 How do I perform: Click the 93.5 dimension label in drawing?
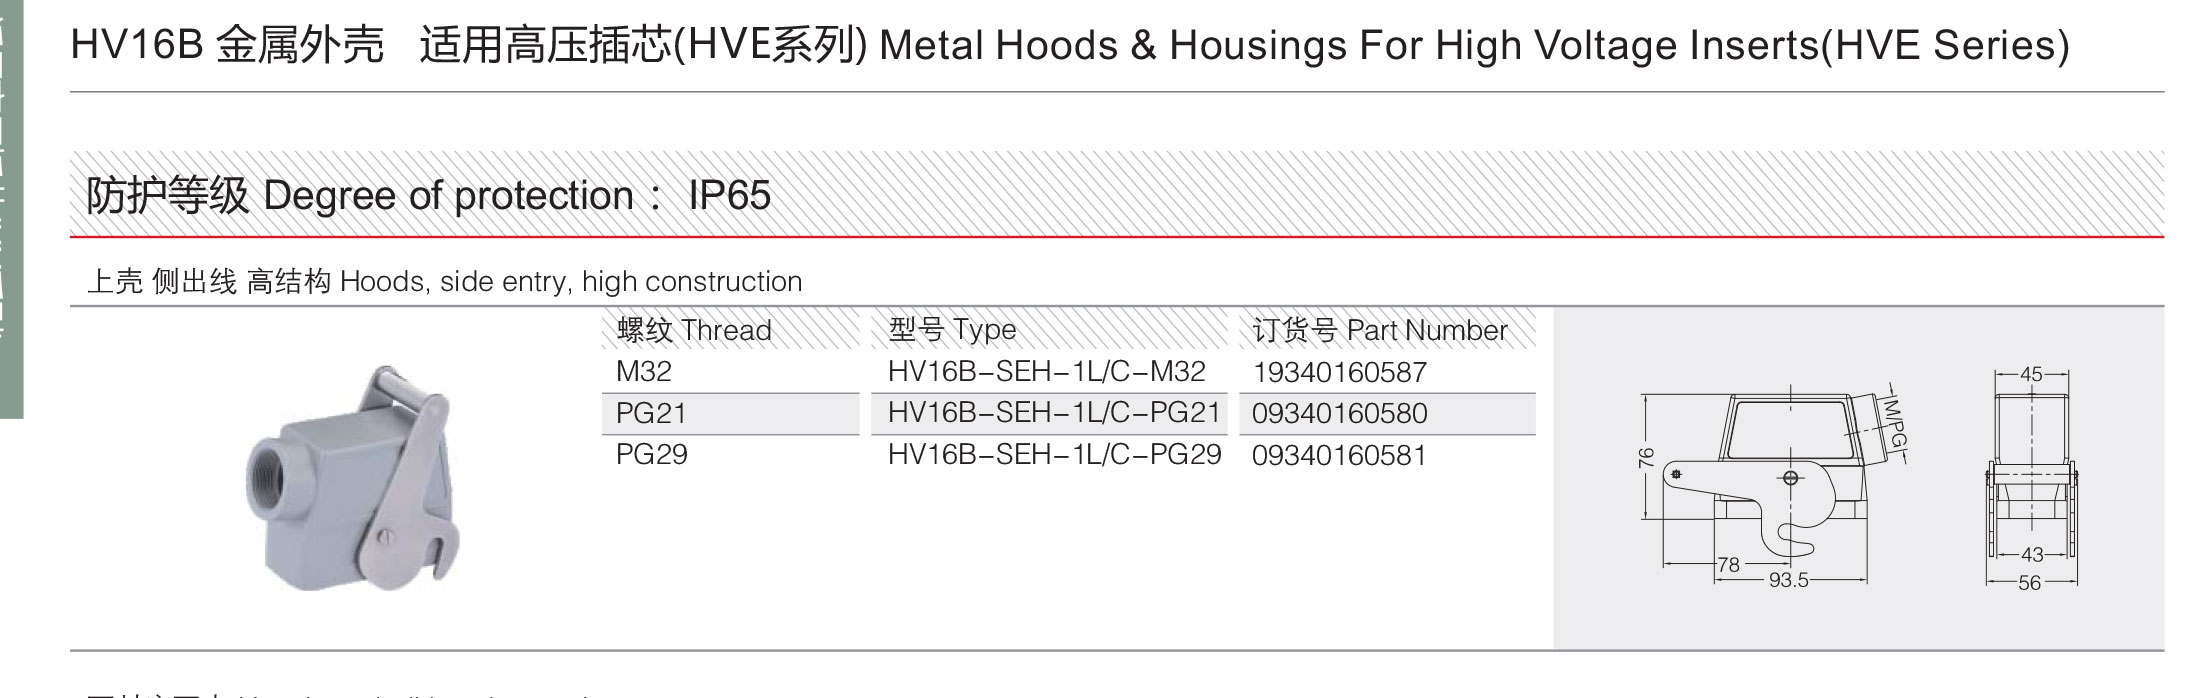click(1788, 580)
